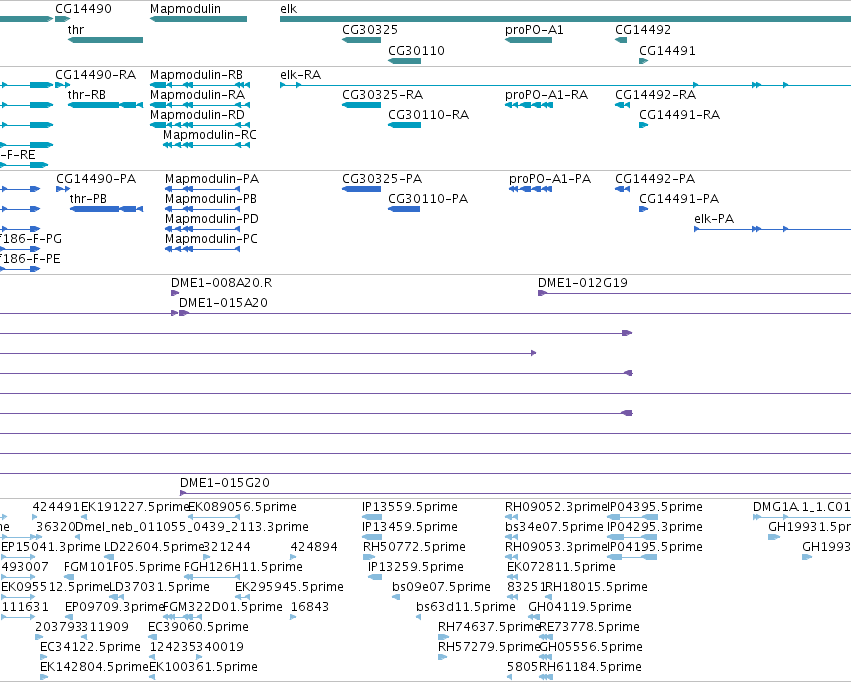Select EST GH04119.5prime
Image resolution: width=851 pixels, height=682 pixels.
coord(580,607)
